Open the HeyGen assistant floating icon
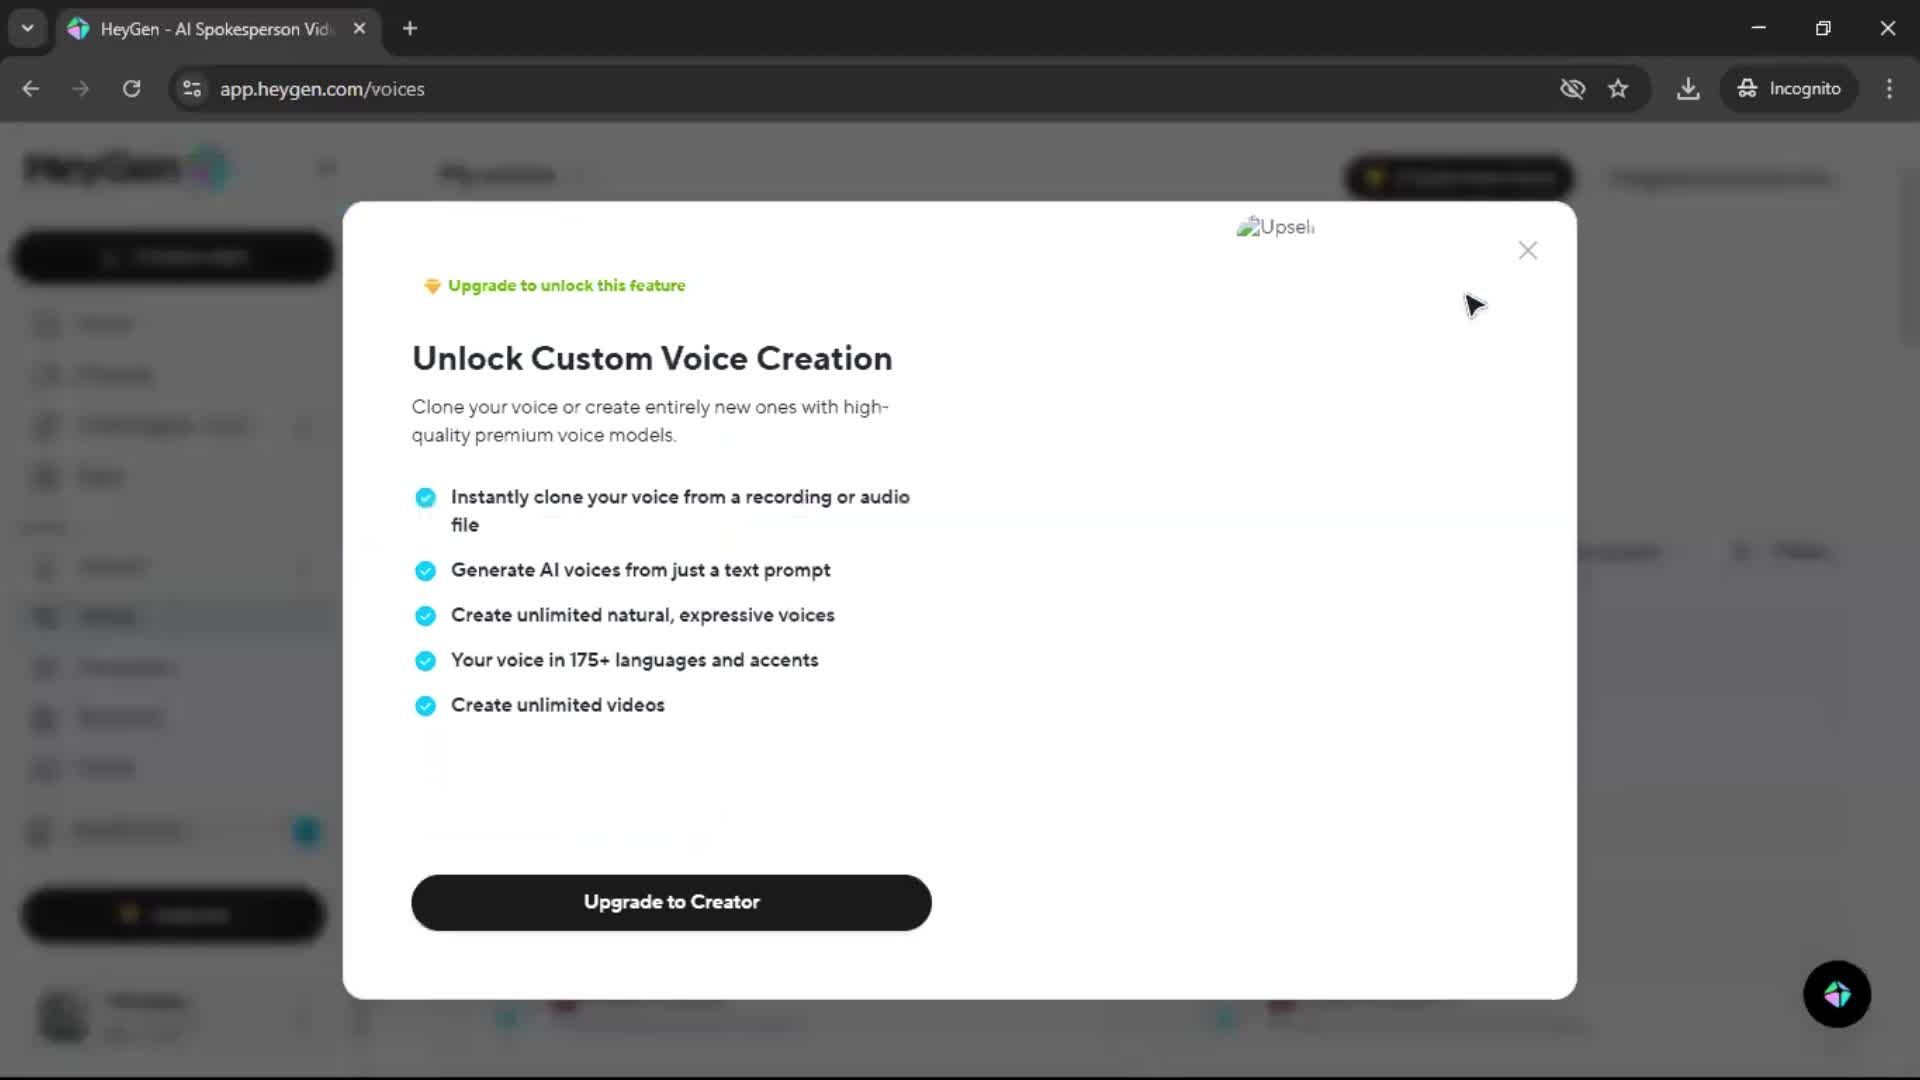The height and width of the screenshot is (1080, 1920). [1836, 994]
